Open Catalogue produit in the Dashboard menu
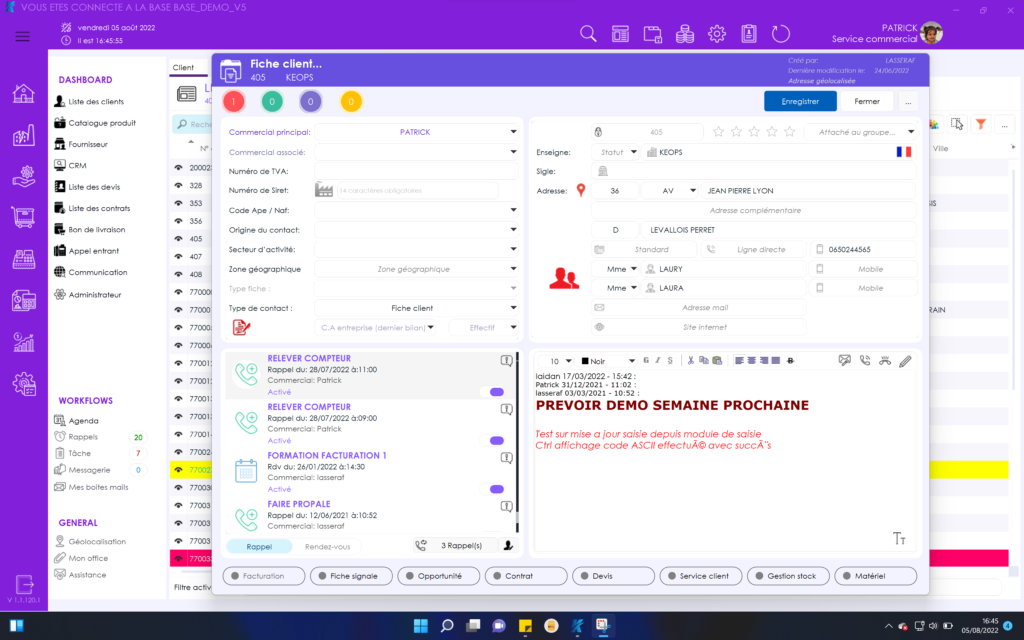1024x640 pixels. 102,123
